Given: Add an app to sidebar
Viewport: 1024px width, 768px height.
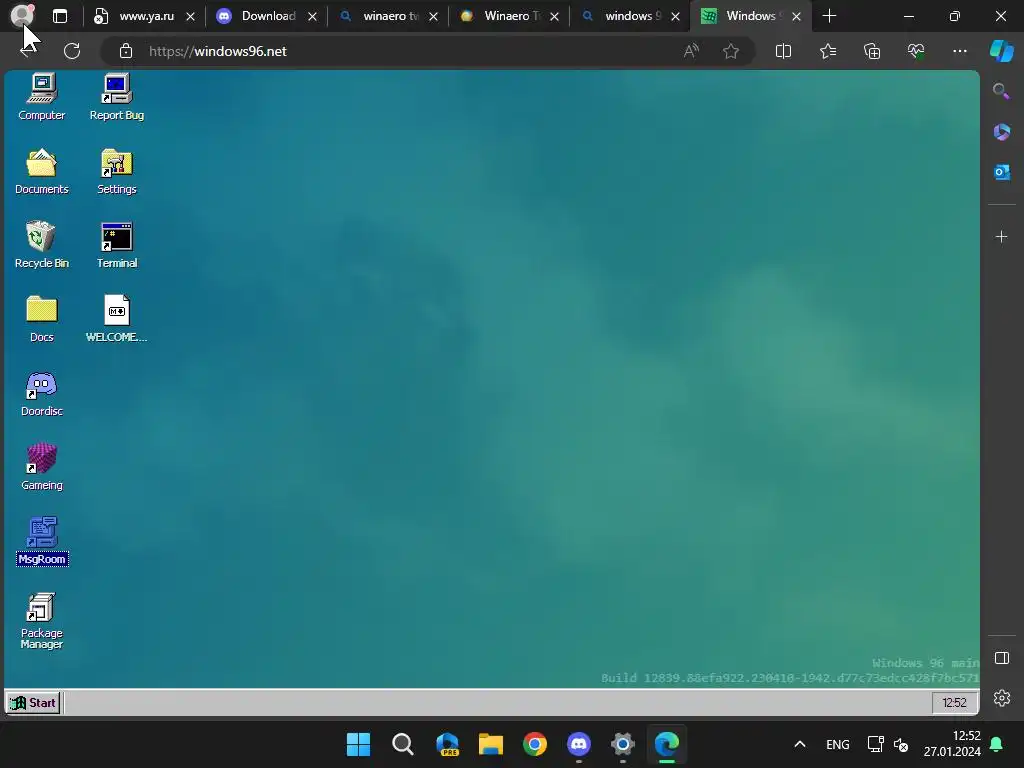Looking at the screenshot, I should [x=1001, y=236].
